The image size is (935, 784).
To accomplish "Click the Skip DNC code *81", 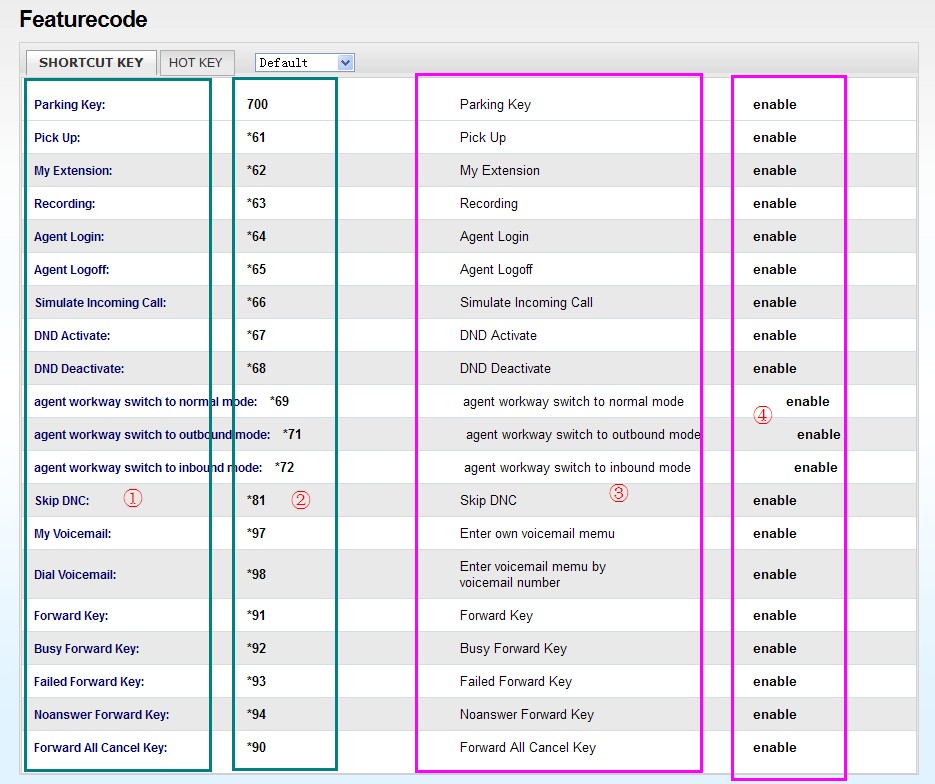I will (x=256, y=500).
